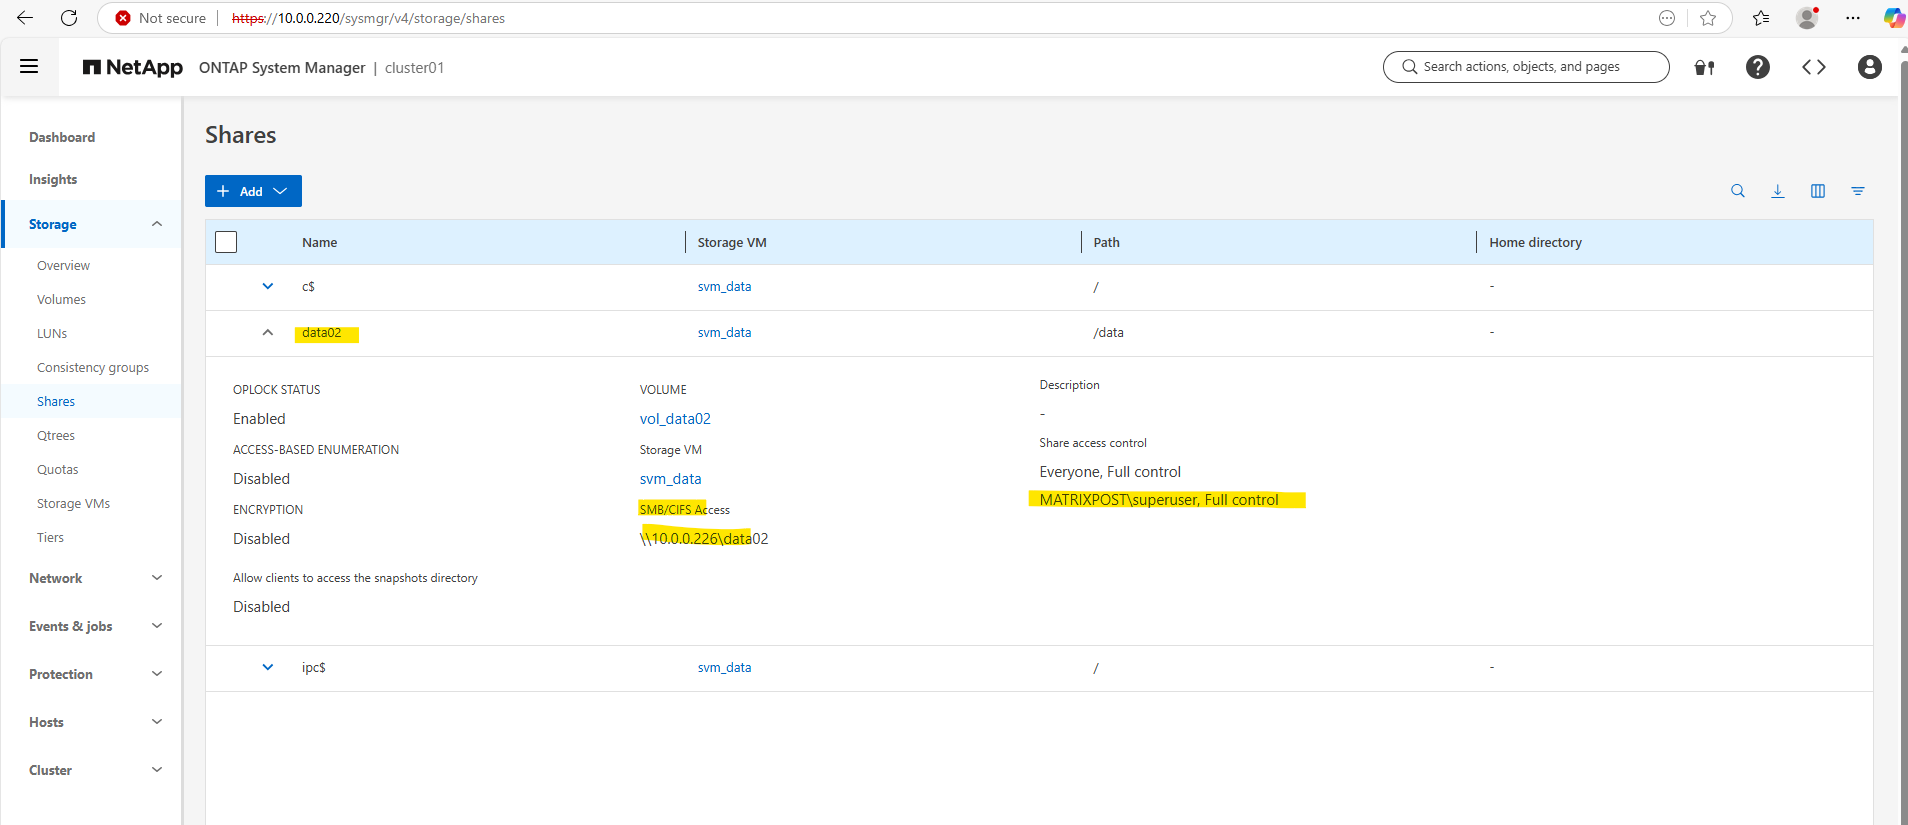
Task: Open the filter icon above the table
Action: pos(1858,191)
